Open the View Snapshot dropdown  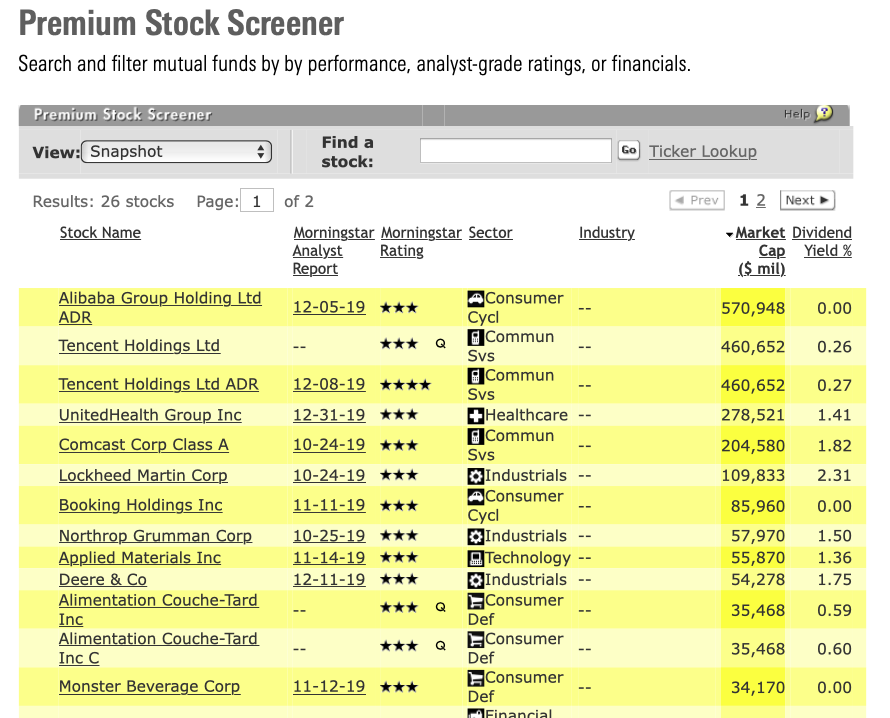point(177,152)
